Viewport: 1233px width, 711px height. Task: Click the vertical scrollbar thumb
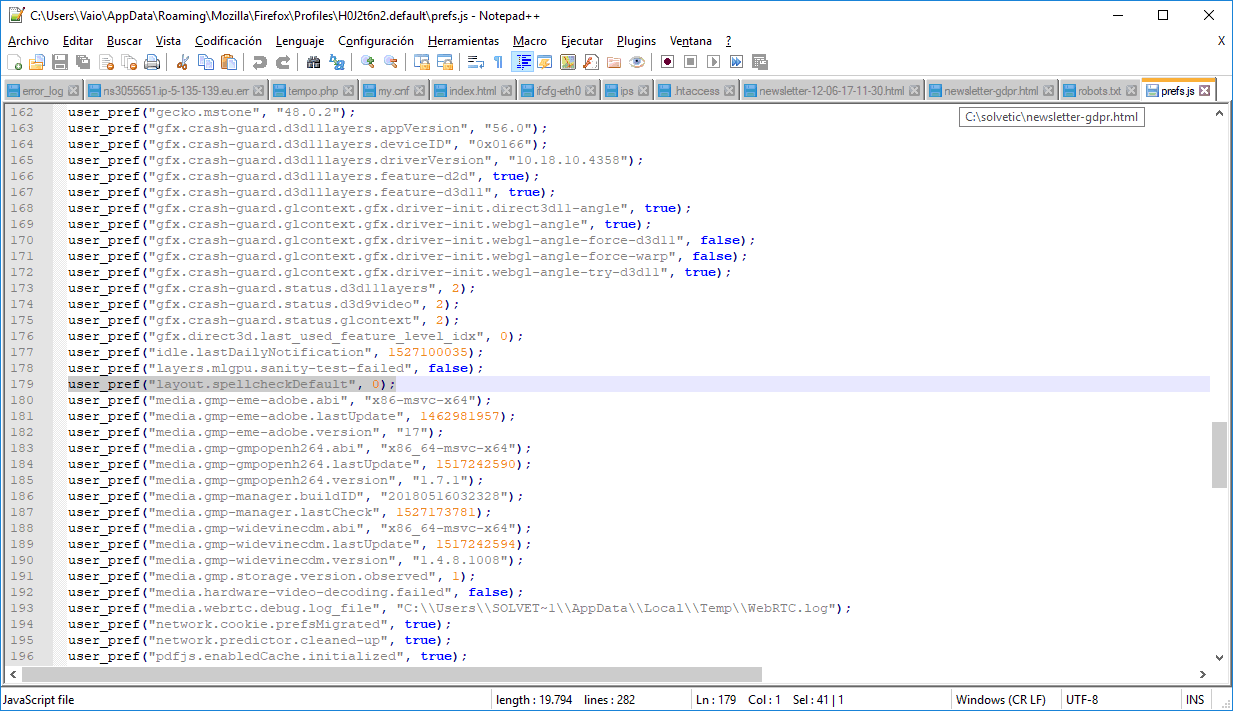click(1219, 455)
